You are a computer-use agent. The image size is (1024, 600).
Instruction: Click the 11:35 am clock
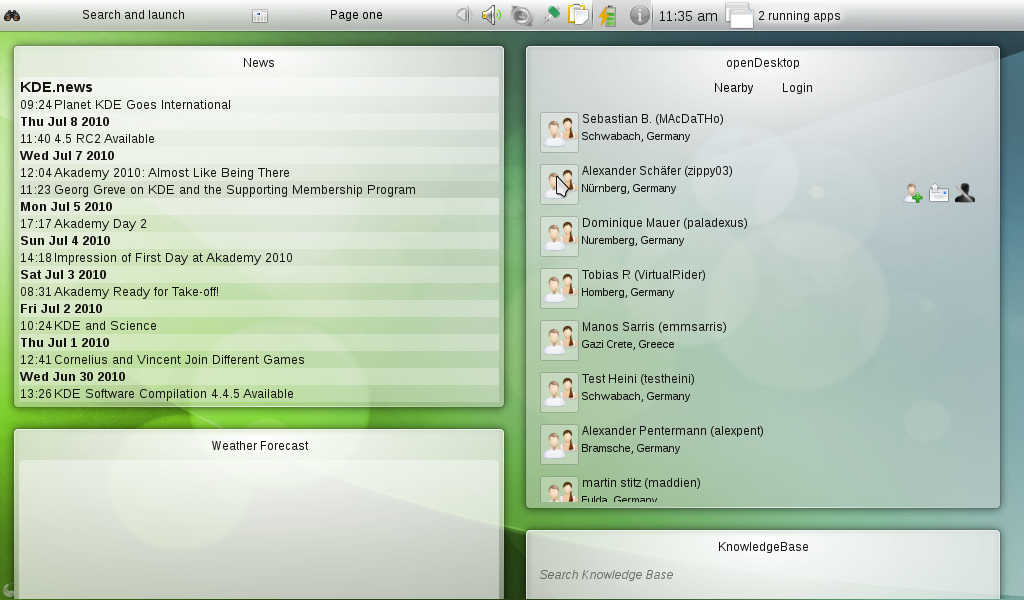click(x=688, y=15)
